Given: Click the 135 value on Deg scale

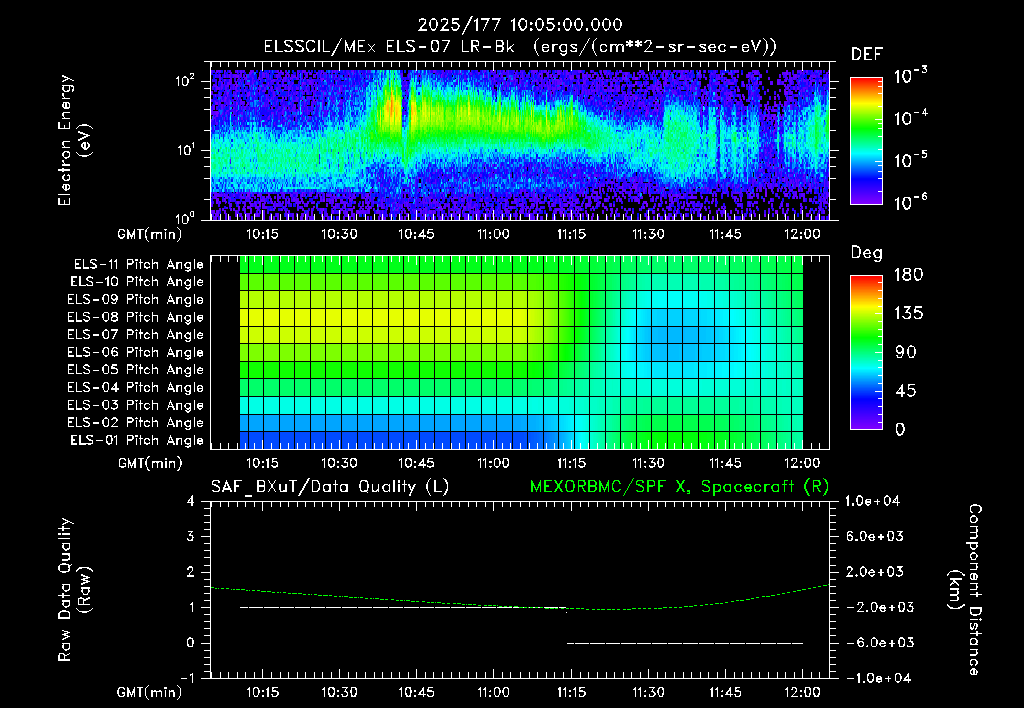Looking at the screenshot, I should tap(908, 314).
